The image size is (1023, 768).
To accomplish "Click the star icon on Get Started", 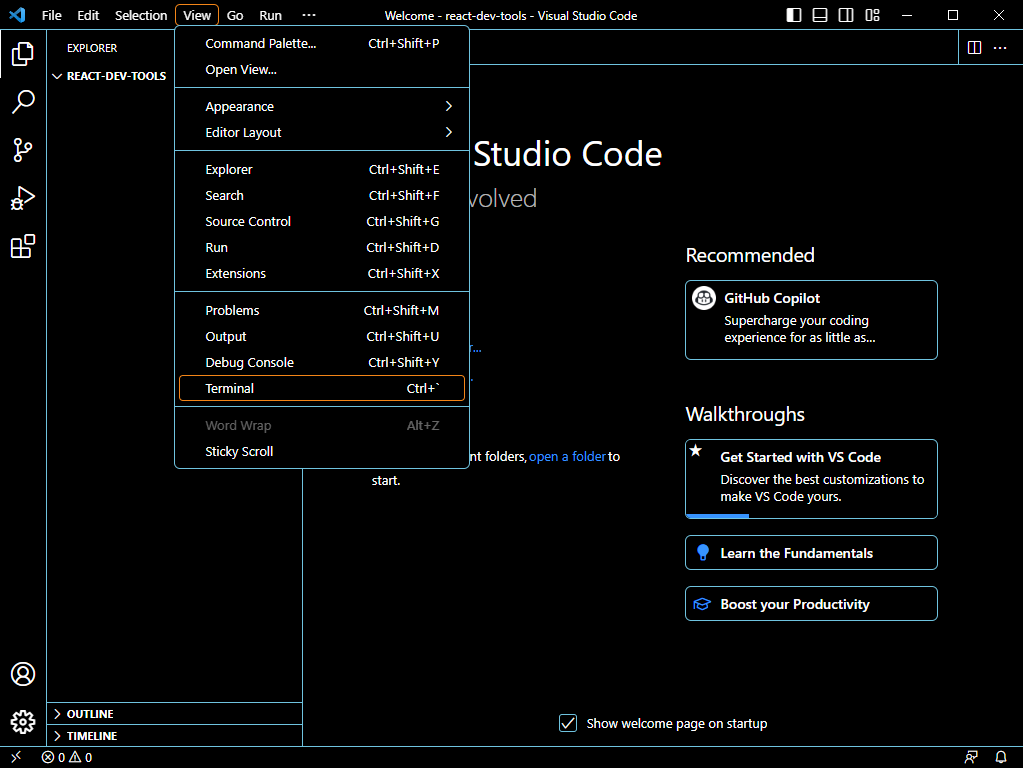I will pyautogui.click(x=696, y=450).
